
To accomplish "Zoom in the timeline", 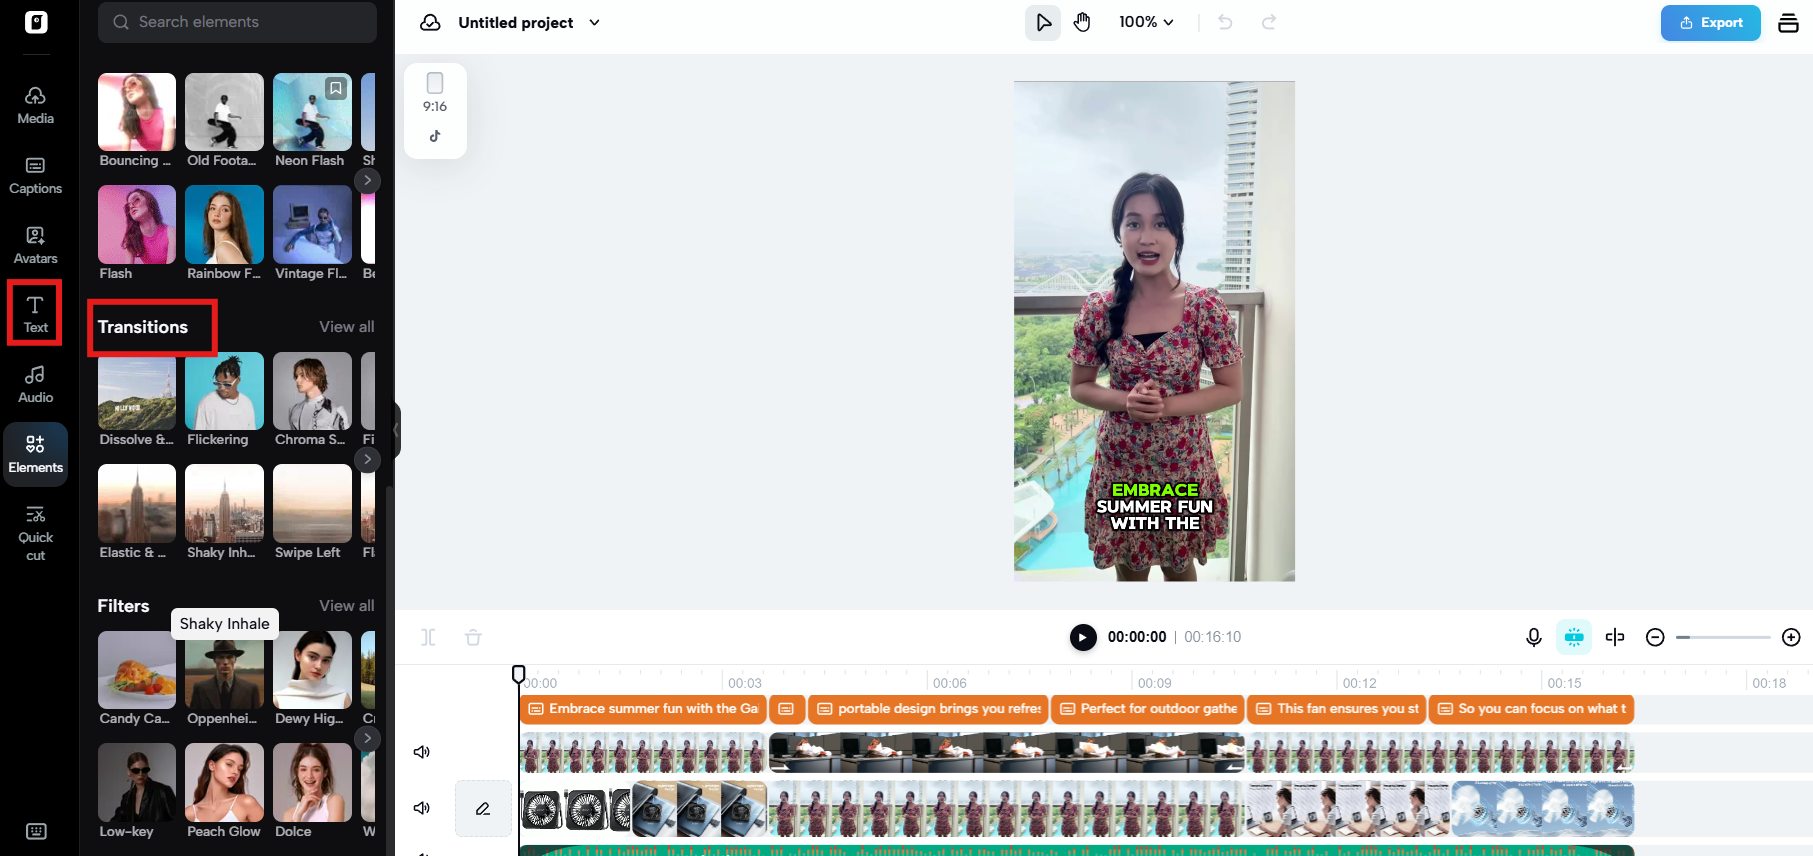I will point(1791,637).
